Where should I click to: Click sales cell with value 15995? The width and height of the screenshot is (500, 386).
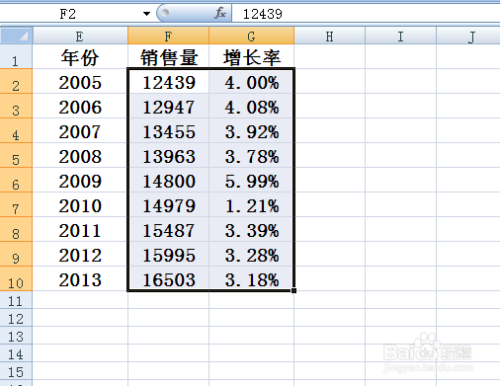168,254
